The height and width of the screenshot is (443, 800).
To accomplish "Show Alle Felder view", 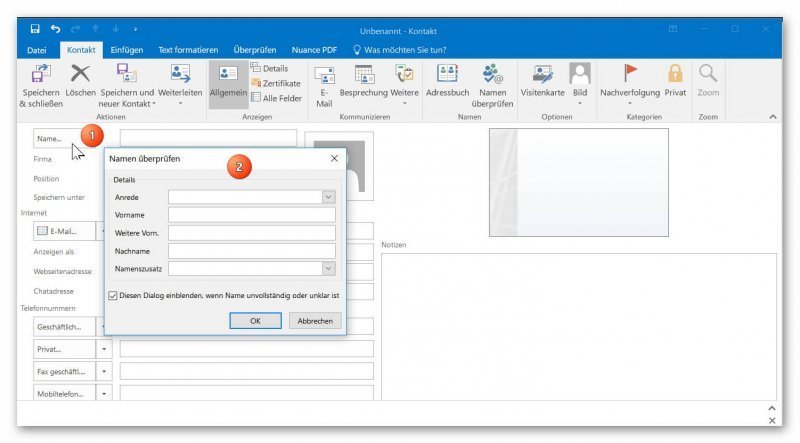I will [277, 98].
